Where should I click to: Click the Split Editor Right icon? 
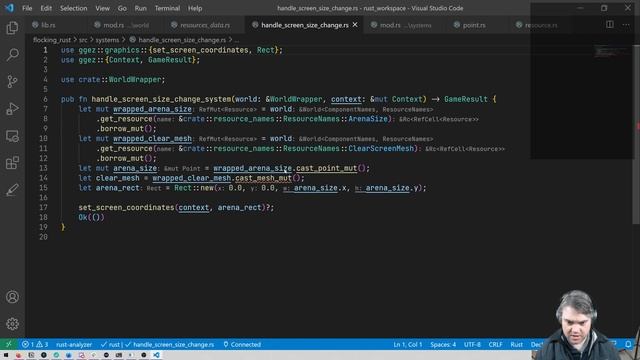609,24
